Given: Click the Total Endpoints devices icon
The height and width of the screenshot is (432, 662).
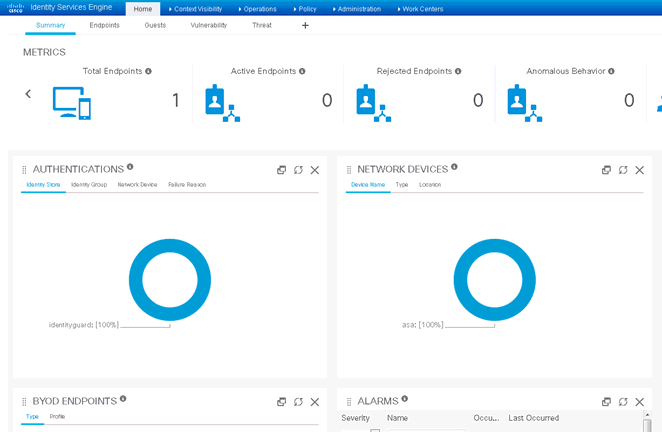Looking at the screenshot, I should click(x=72, y=101).
